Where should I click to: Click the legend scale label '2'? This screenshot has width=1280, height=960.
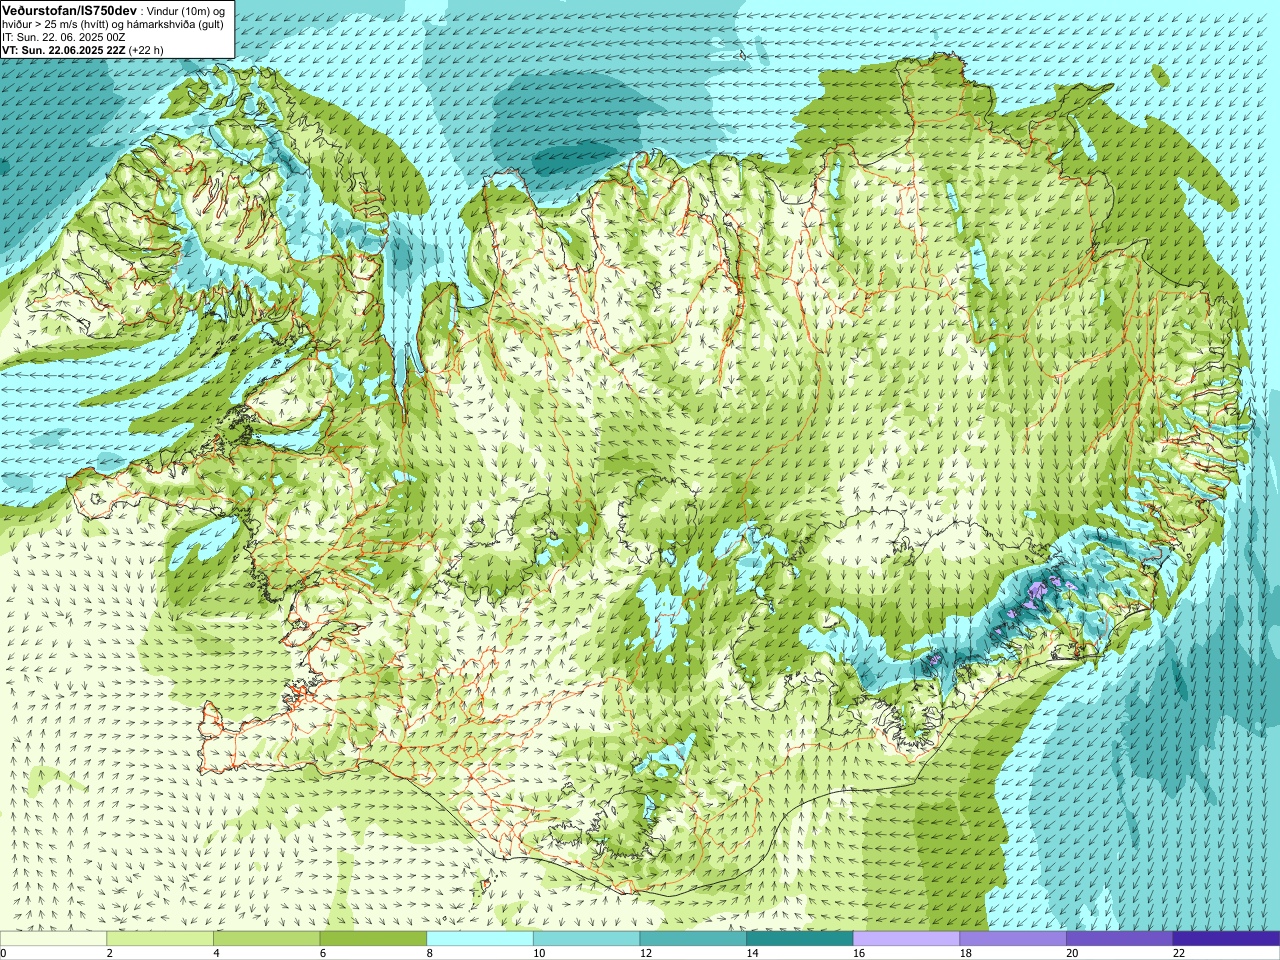pos(110,953)
